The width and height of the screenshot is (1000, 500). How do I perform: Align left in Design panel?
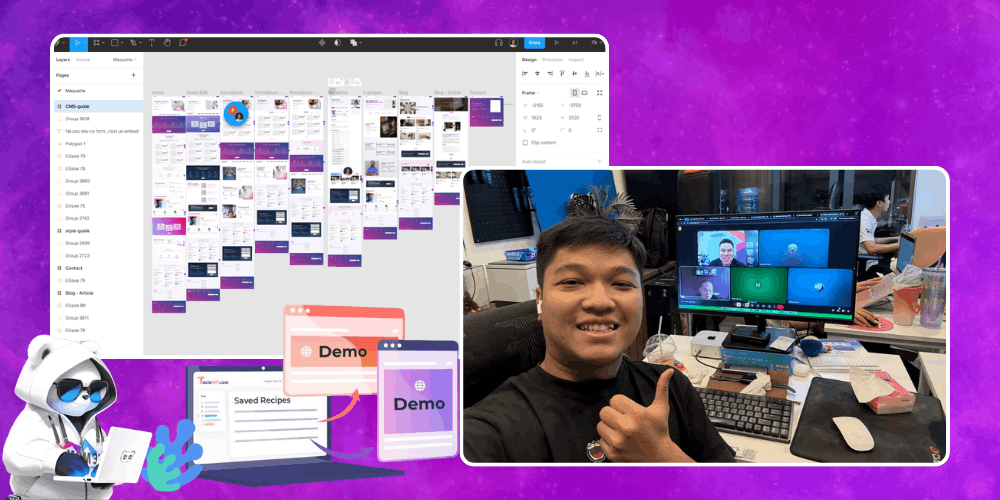click(525, 74)
